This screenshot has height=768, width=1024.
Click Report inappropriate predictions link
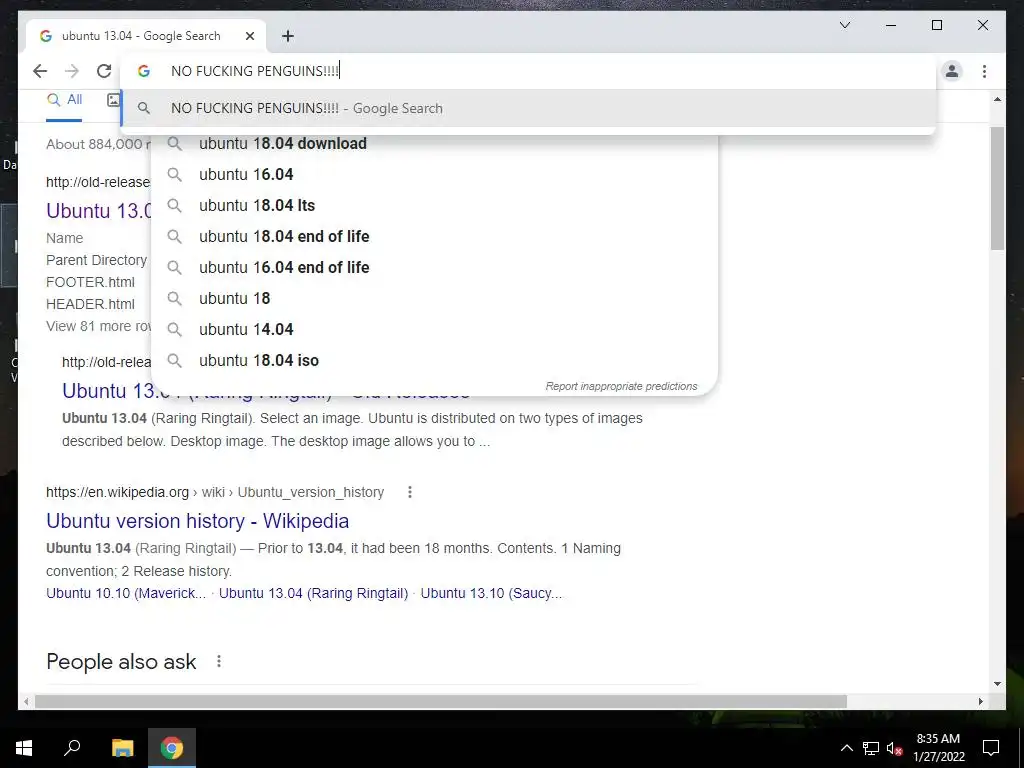(621, 386)
